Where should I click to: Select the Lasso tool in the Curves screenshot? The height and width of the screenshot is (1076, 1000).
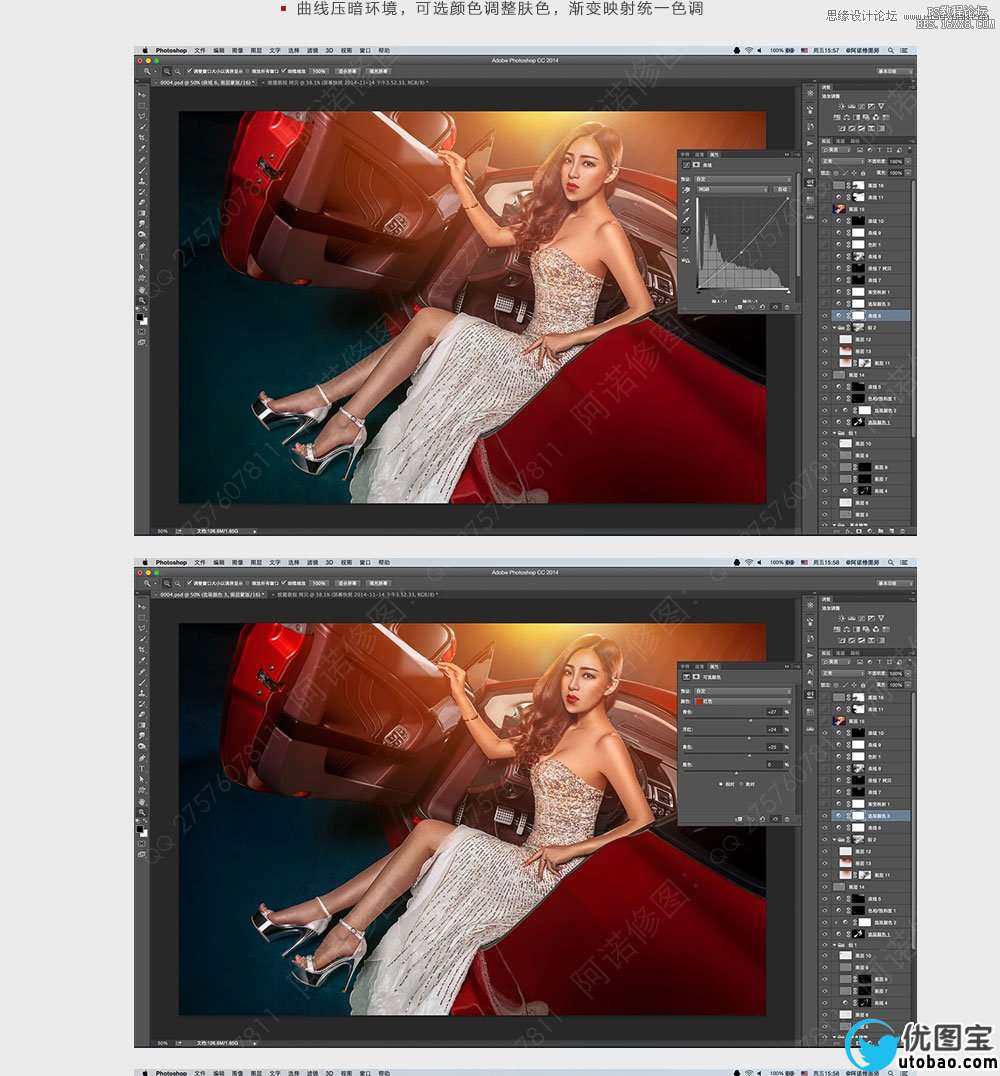(141, 115)
